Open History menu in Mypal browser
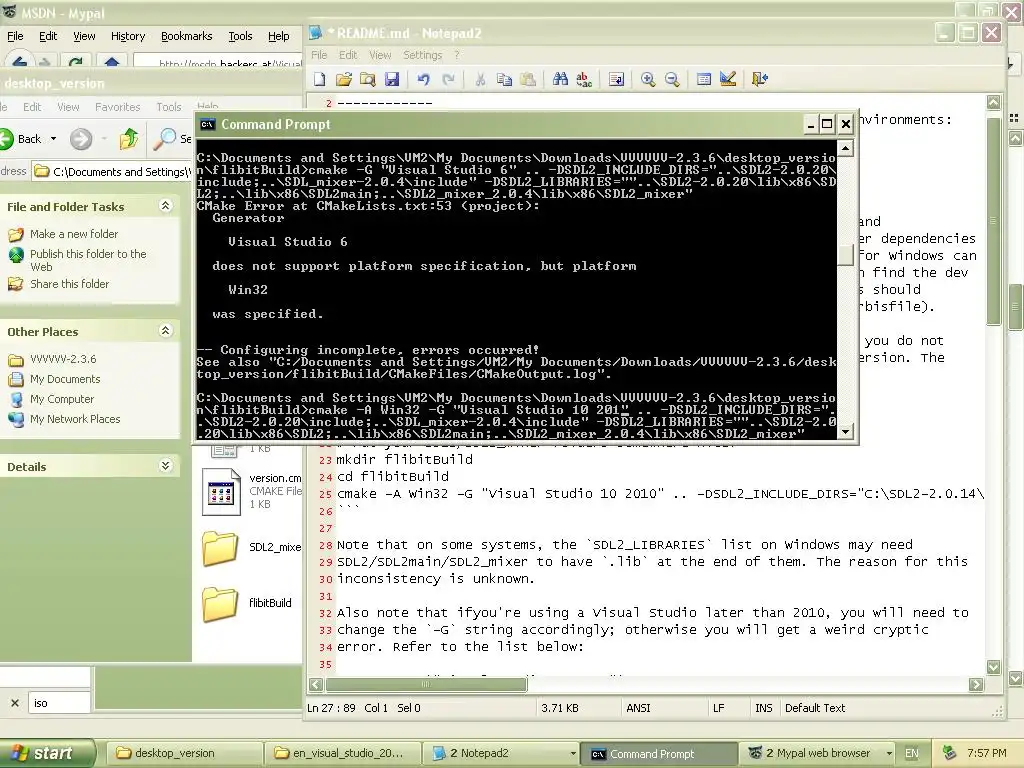The width and height of the screenshot is (1024, 768). [128, 37]
